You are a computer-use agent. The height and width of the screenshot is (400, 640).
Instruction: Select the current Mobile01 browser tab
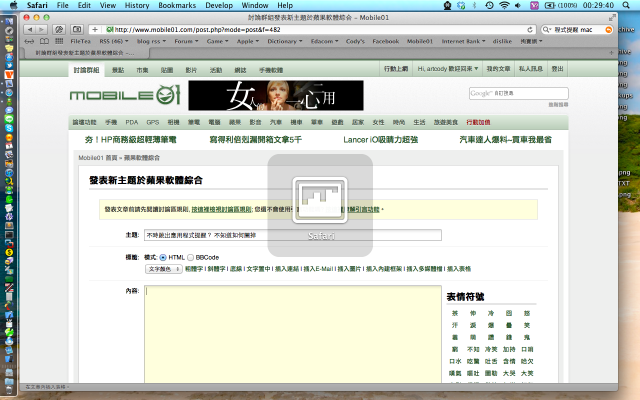pyautogui.click(x=85, y=53)
